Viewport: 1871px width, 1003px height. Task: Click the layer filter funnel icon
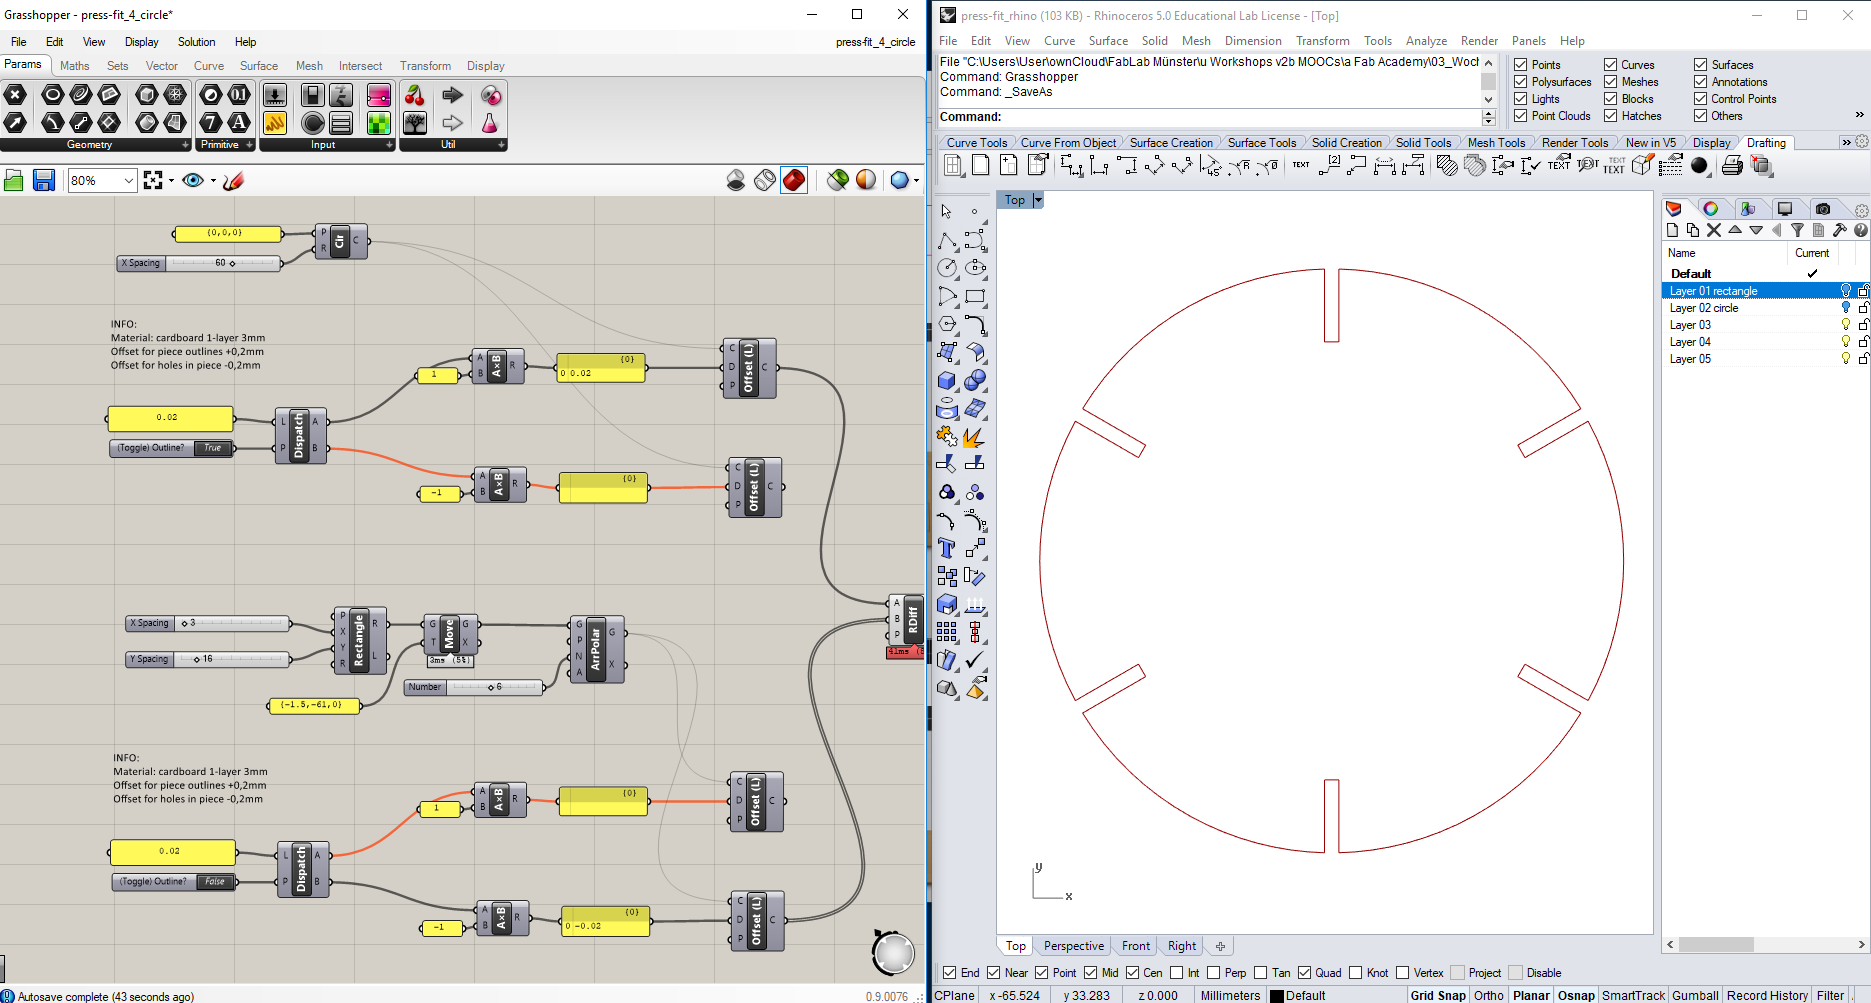pyautogui.click(x=1797, y=230)
